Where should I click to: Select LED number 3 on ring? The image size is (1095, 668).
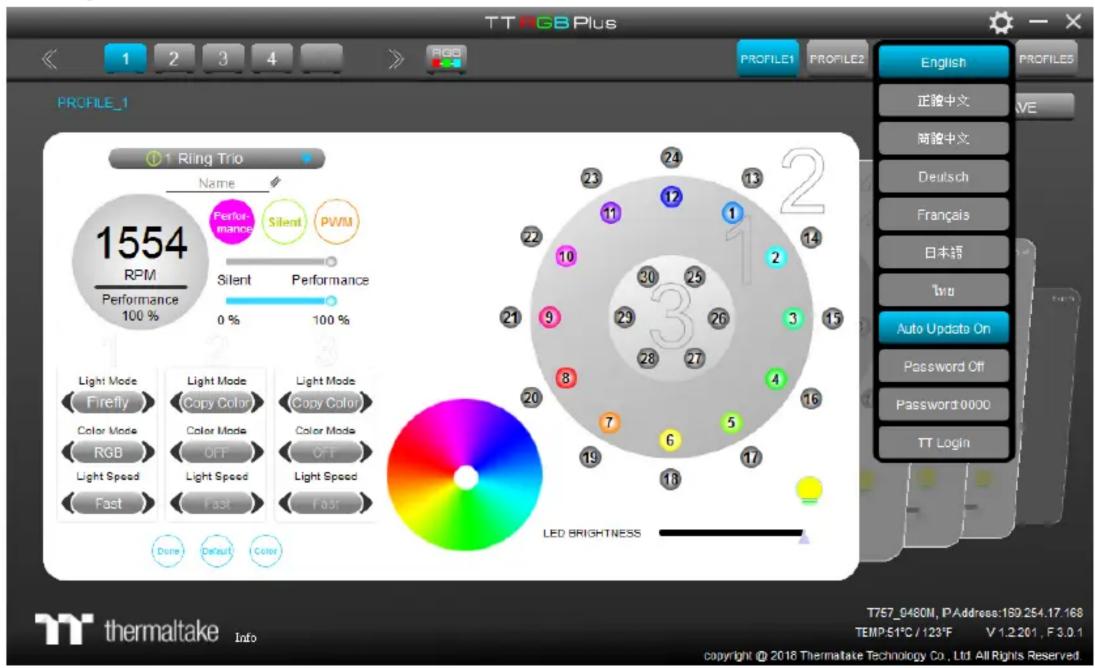point(792,318)
